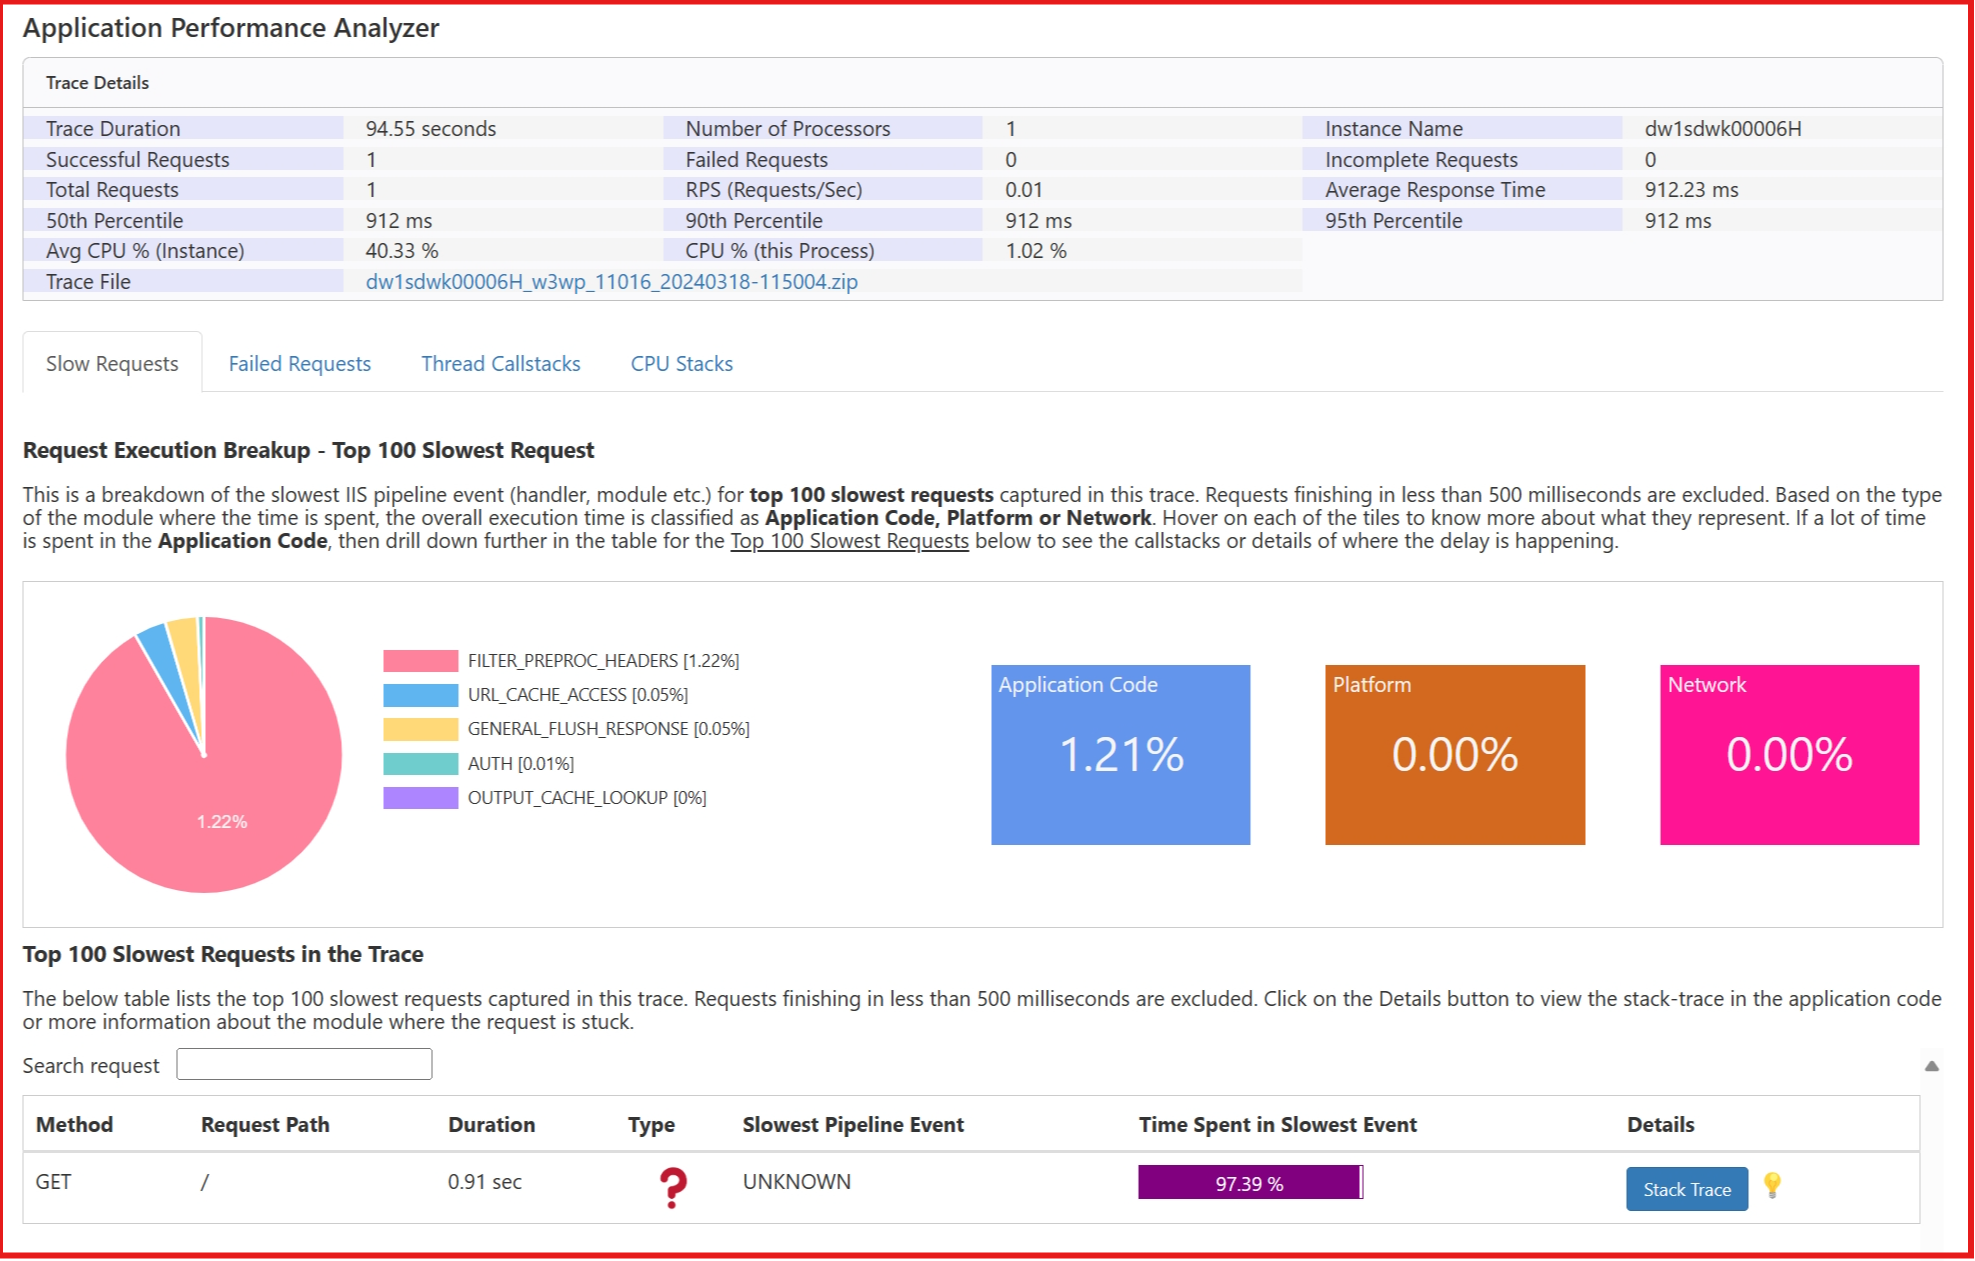Go to the CPU Stacks tab

(x=681, y=364)
